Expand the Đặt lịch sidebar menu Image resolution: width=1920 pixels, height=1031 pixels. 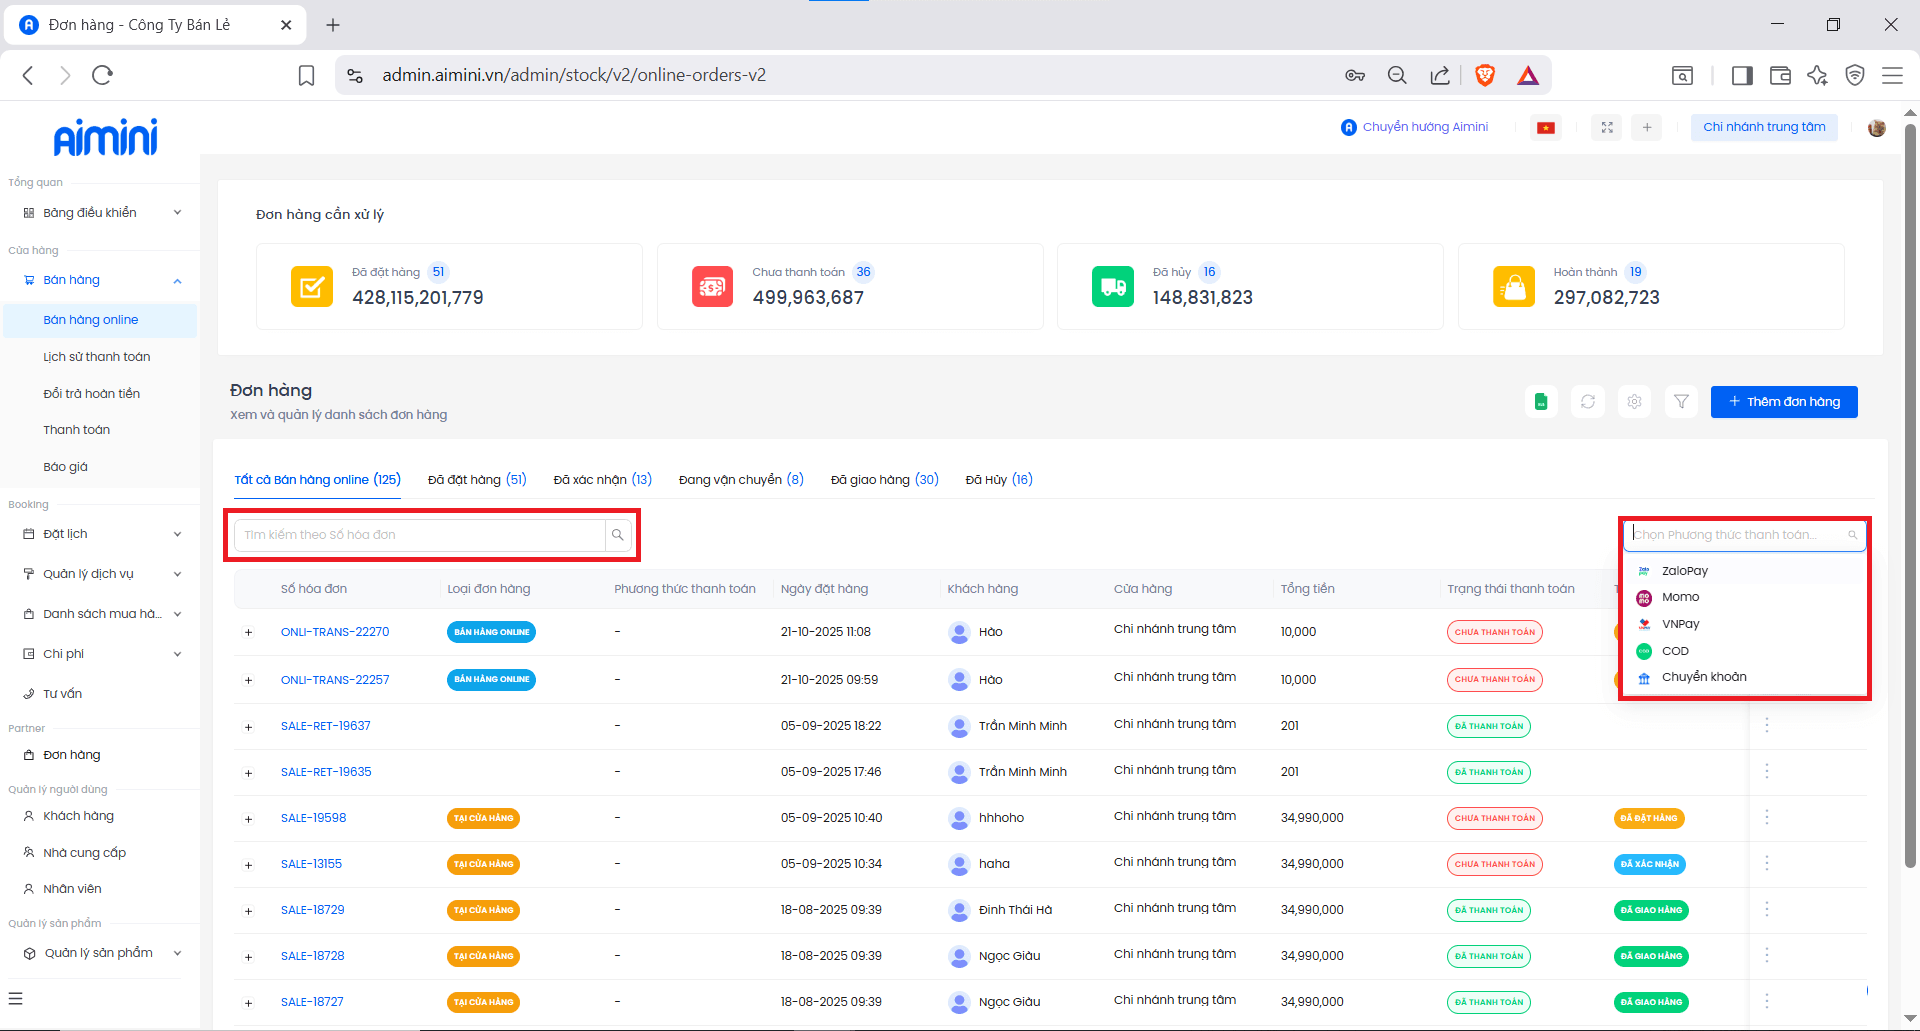click(x=177, y=534)
